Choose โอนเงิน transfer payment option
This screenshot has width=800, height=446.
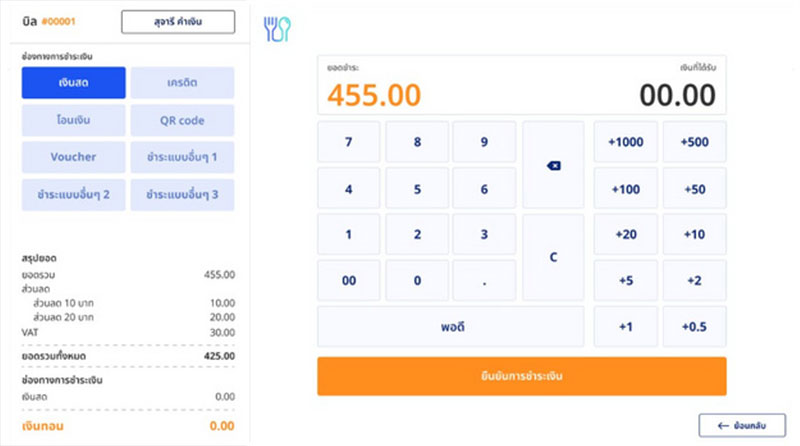pyautogui.click(x=73, y=120)
